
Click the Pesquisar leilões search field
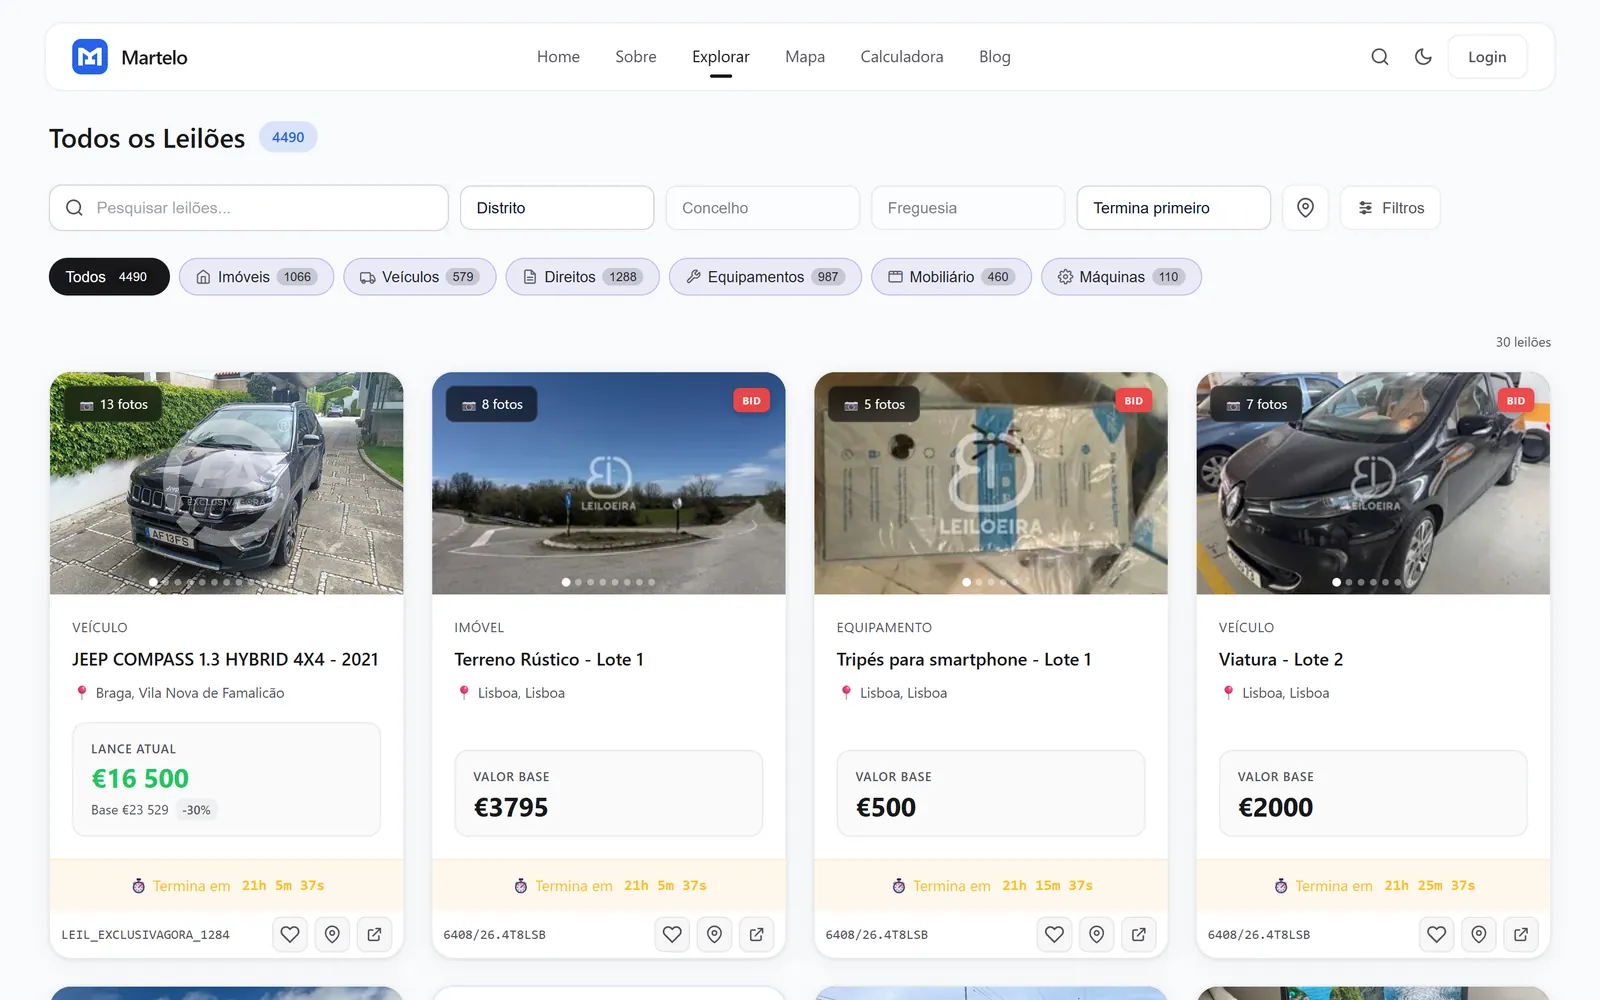click(249, 208)
